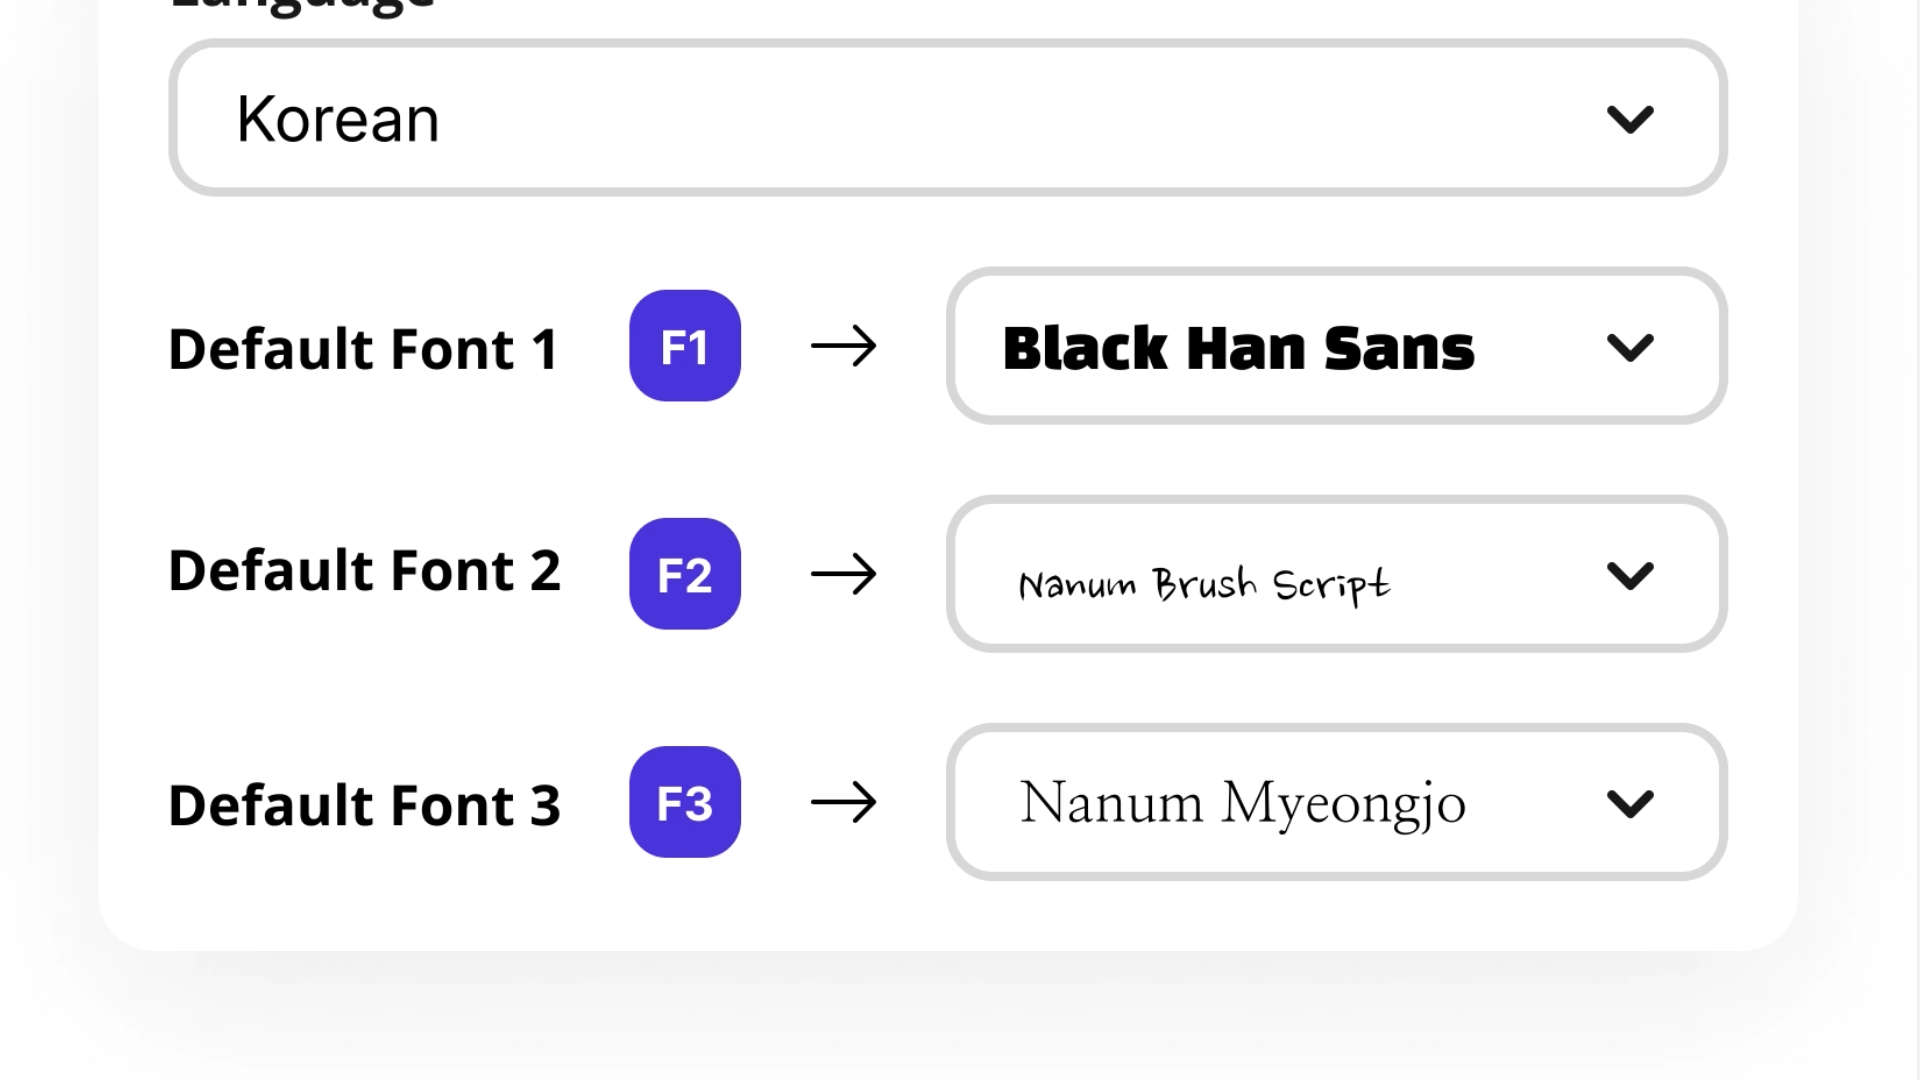Screen dimensions: 1920x1080
Task: Expand the chevron beside Nanum Myeongjo
Action: [x=1630, y=804]
